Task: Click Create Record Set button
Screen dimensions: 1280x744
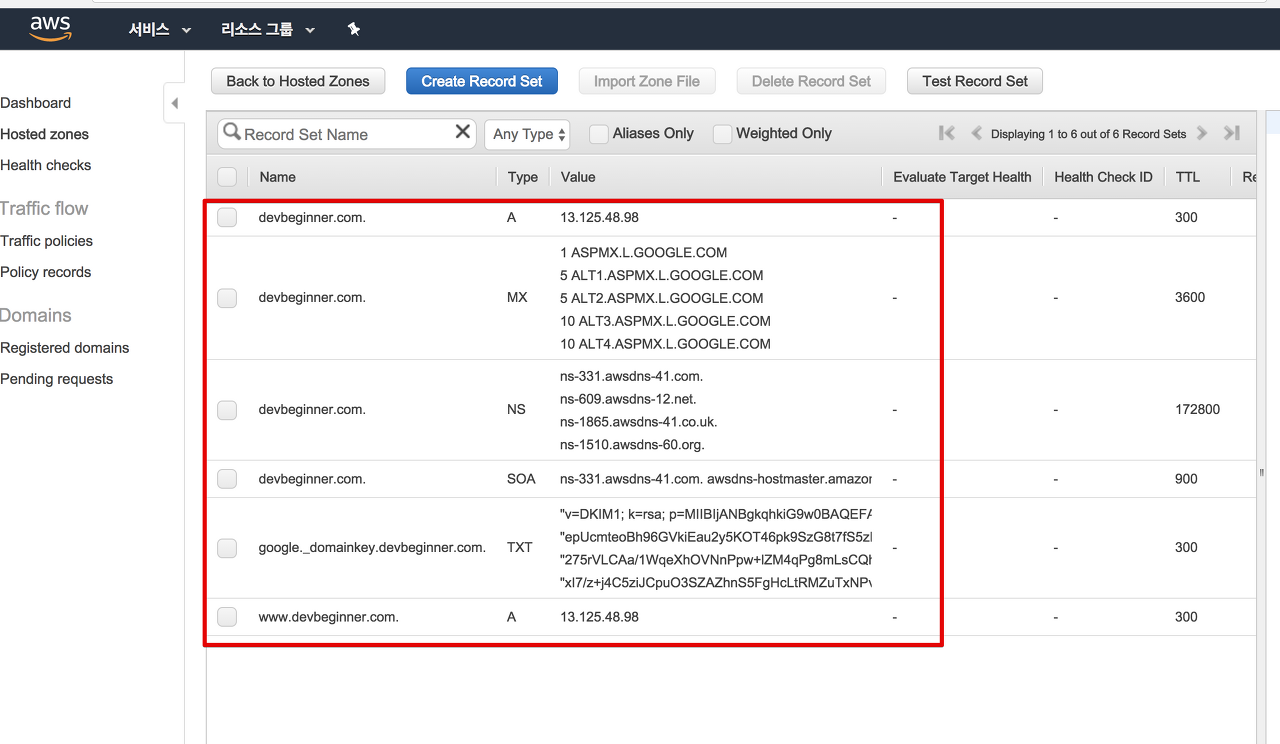Action: [x=482, y=81]
